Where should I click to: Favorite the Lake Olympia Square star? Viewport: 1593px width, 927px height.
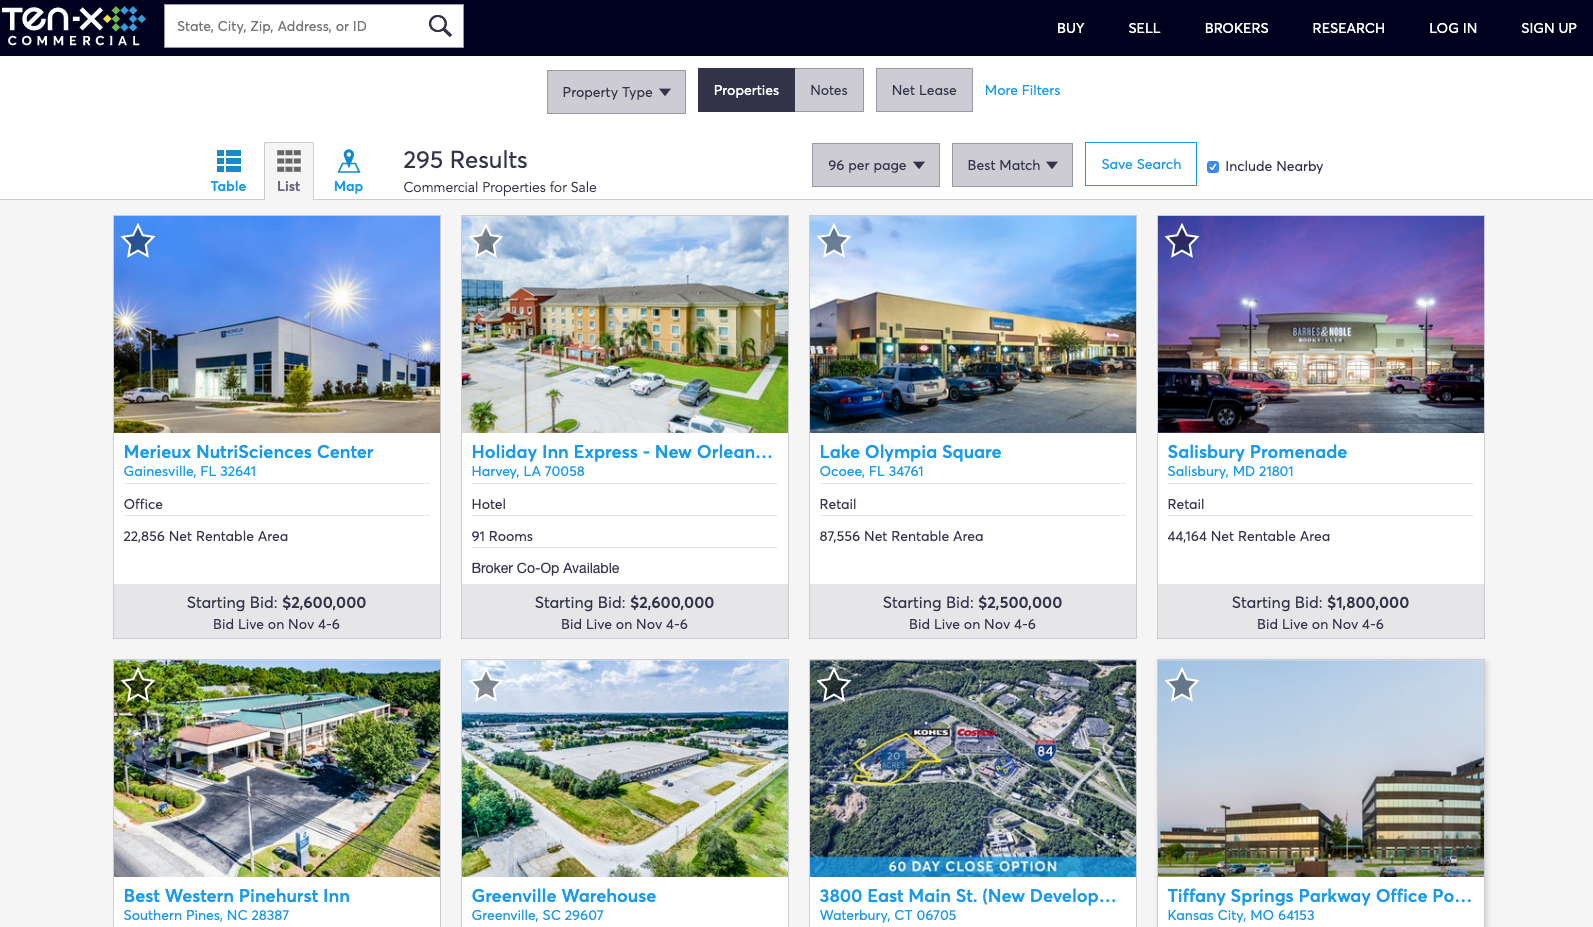point(834,241)
